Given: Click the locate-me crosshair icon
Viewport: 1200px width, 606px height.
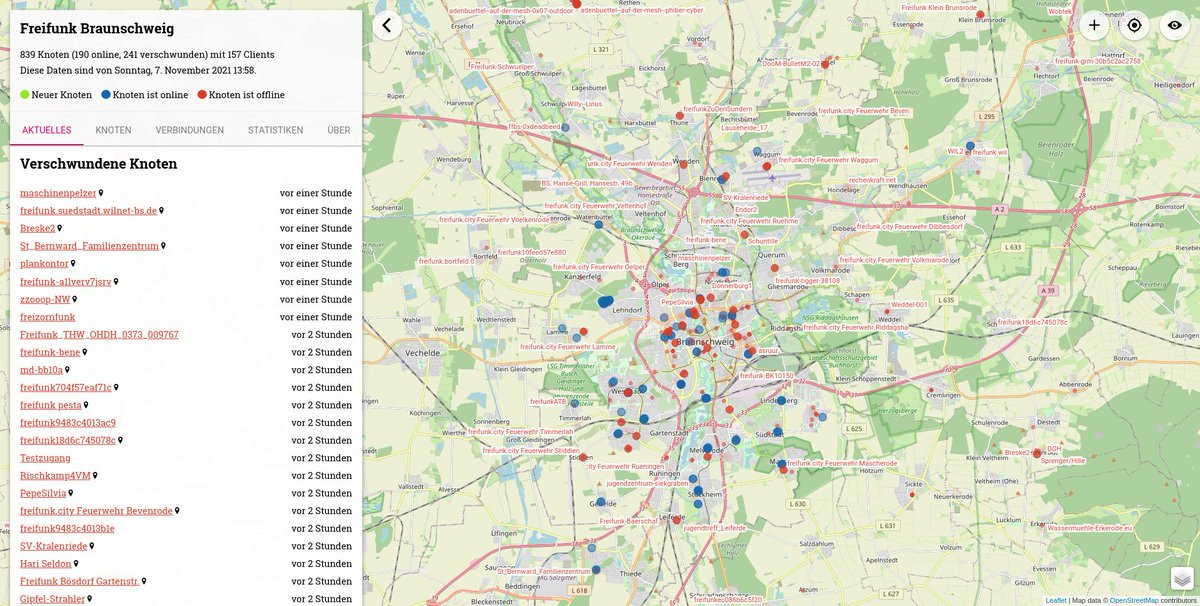Looking at the screenshot, I should (1134, 25).
